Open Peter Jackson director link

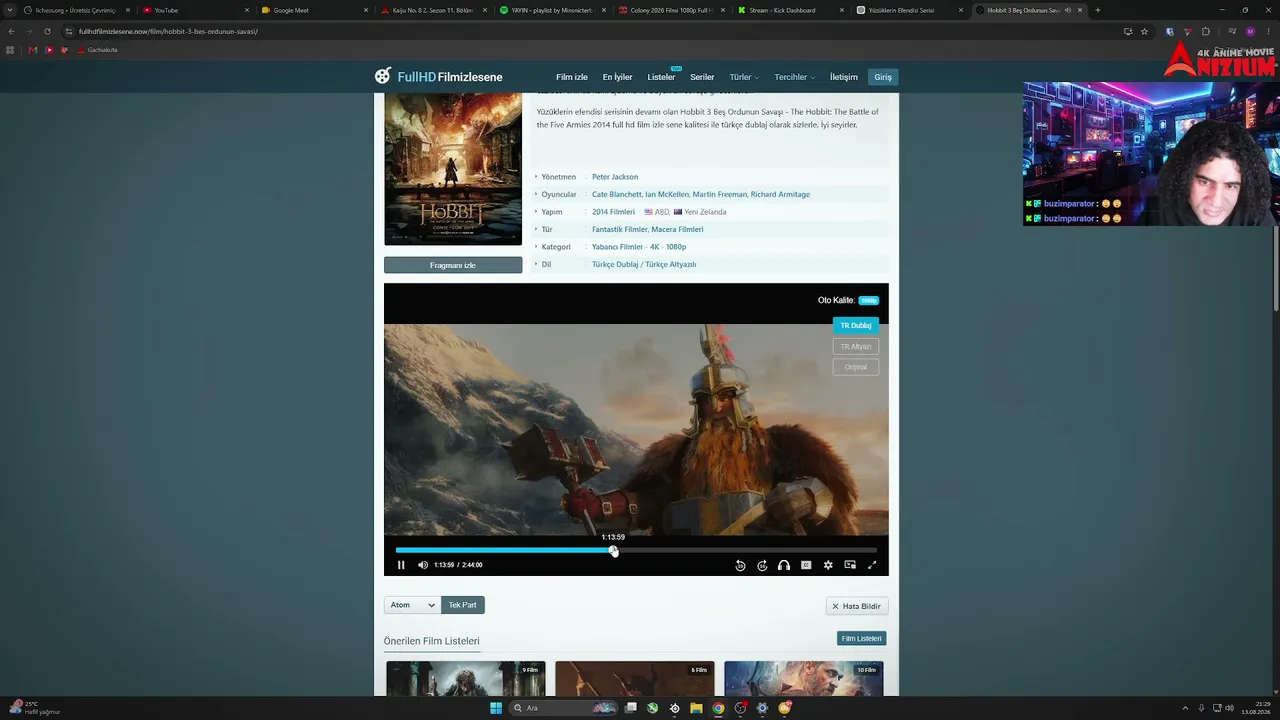pyautogui.click(x=615, y=177)
